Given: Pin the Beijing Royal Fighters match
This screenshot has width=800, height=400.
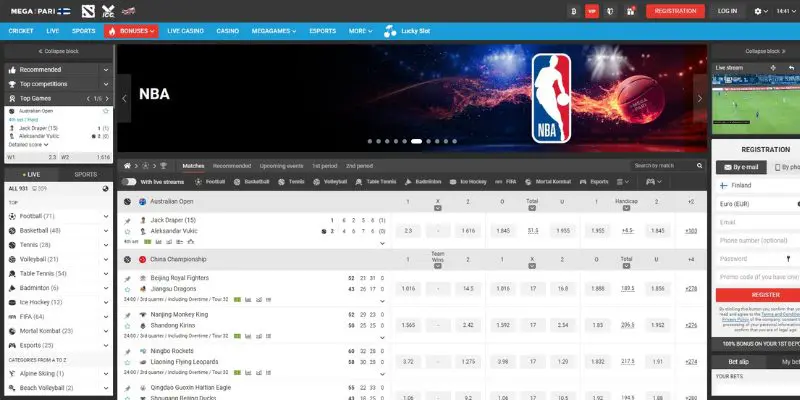Looking at the screenshot, I should 128,279.
